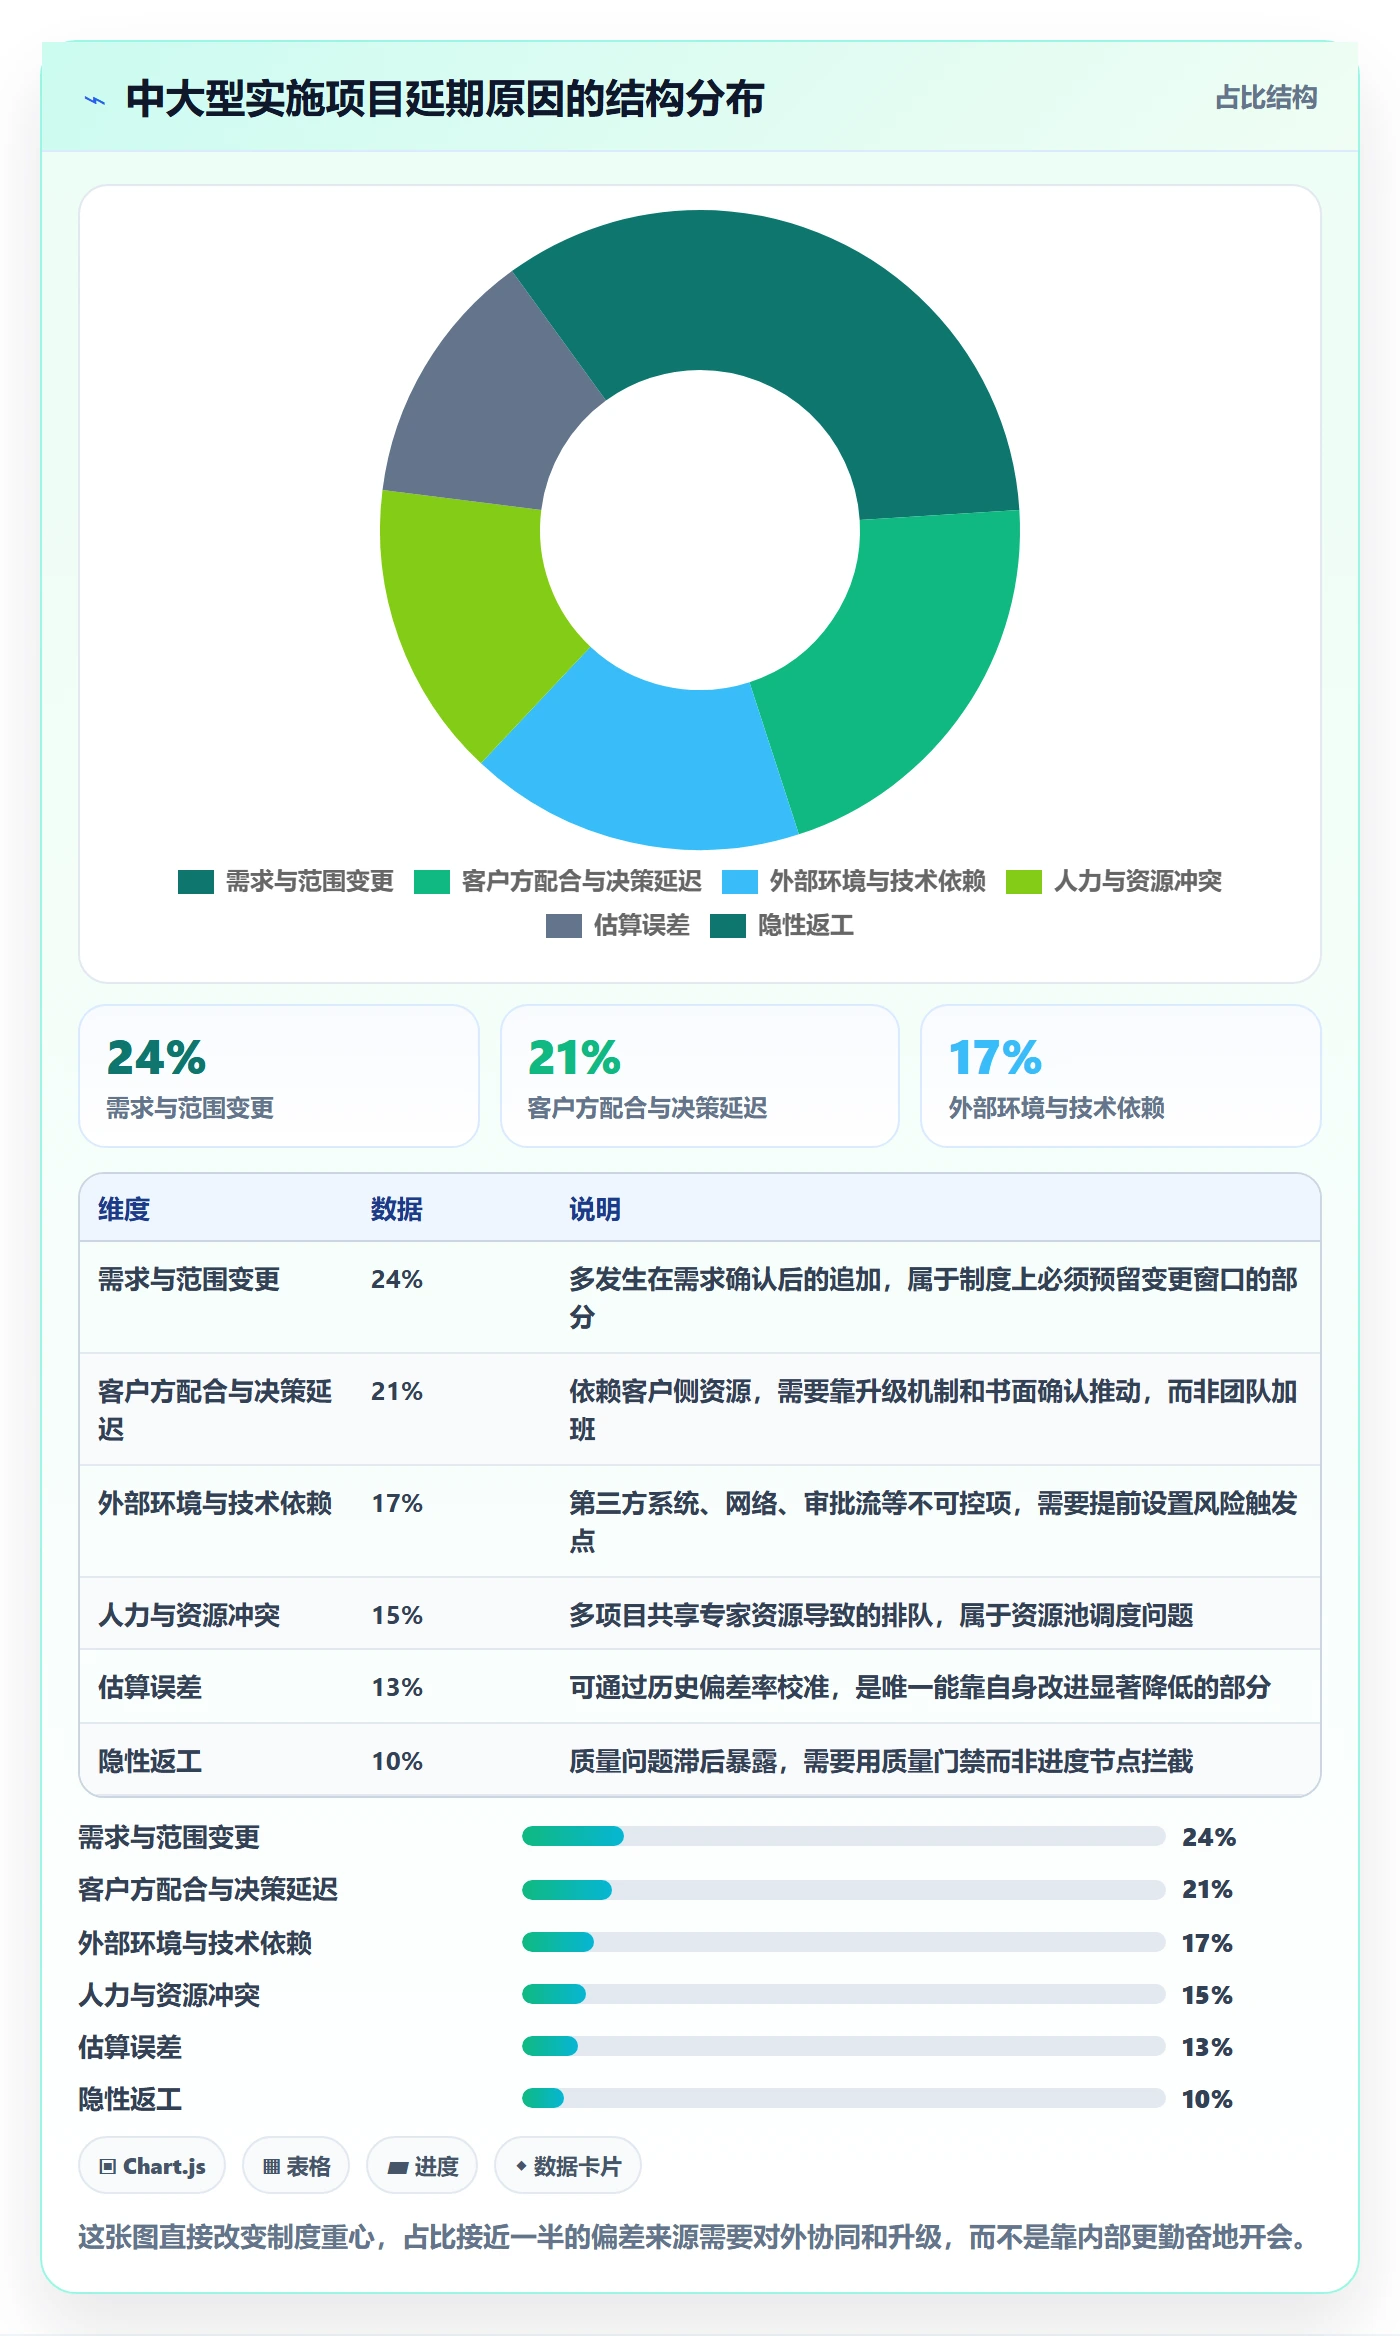Viewport: 1400px width, 2336px height.
Task: Toggle the "外部环境与技术依赖" legend entry
Action: point(854,881)
